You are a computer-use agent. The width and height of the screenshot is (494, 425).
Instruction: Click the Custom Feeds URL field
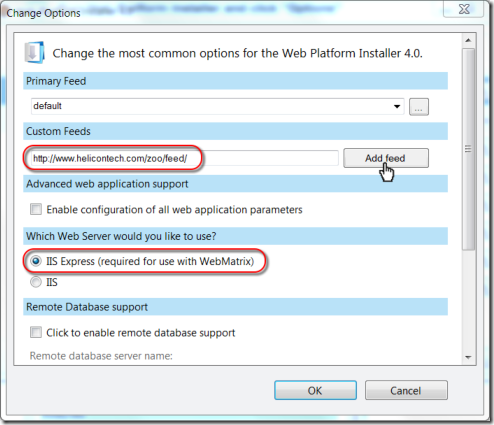[185, 158]
